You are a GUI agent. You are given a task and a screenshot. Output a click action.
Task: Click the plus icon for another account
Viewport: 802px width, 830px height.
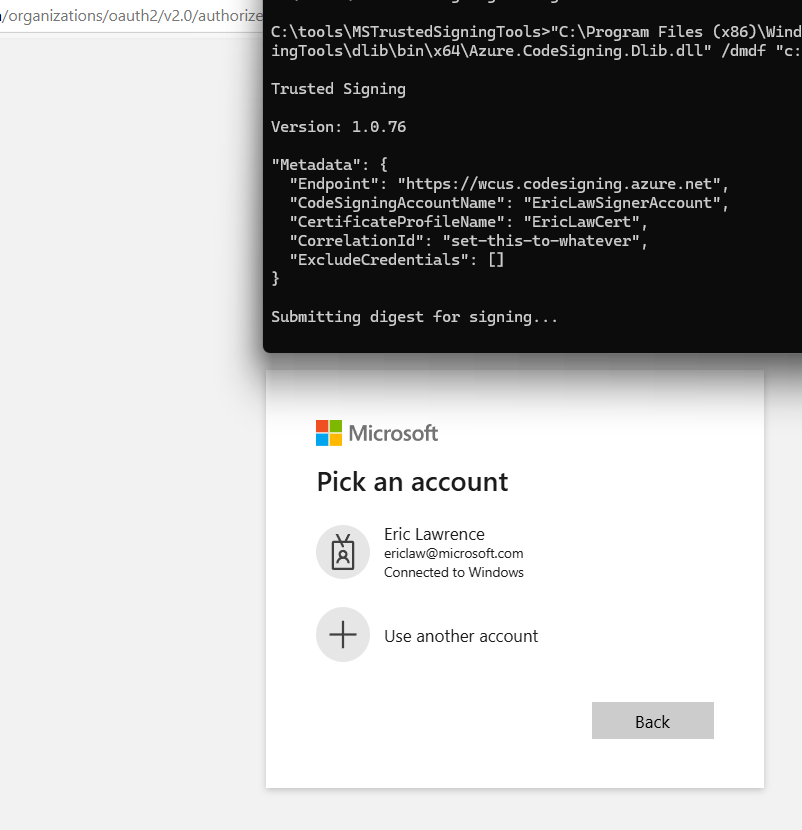coord(343,634)
